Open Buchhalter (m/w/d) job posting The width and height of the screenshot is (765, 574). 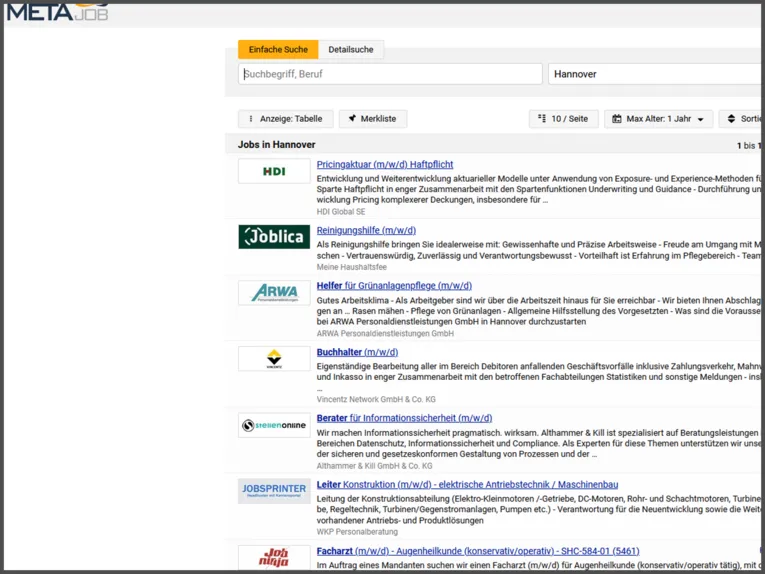pos(358,352)
